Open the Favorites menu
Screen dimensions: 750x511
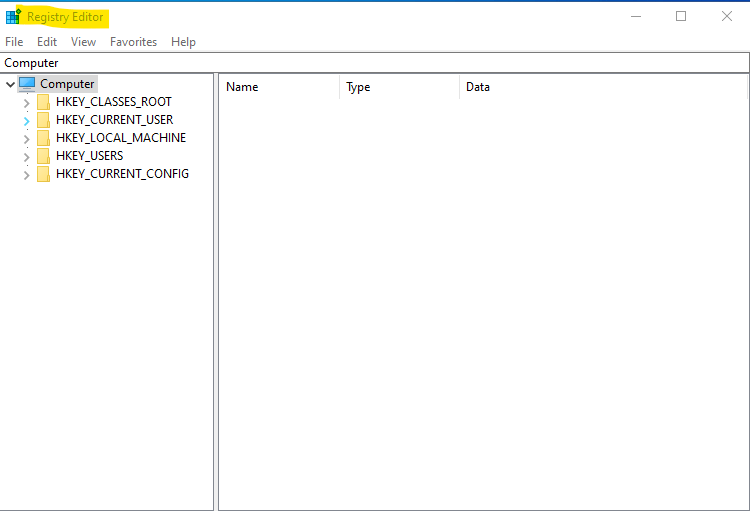(x=133, y=42)
